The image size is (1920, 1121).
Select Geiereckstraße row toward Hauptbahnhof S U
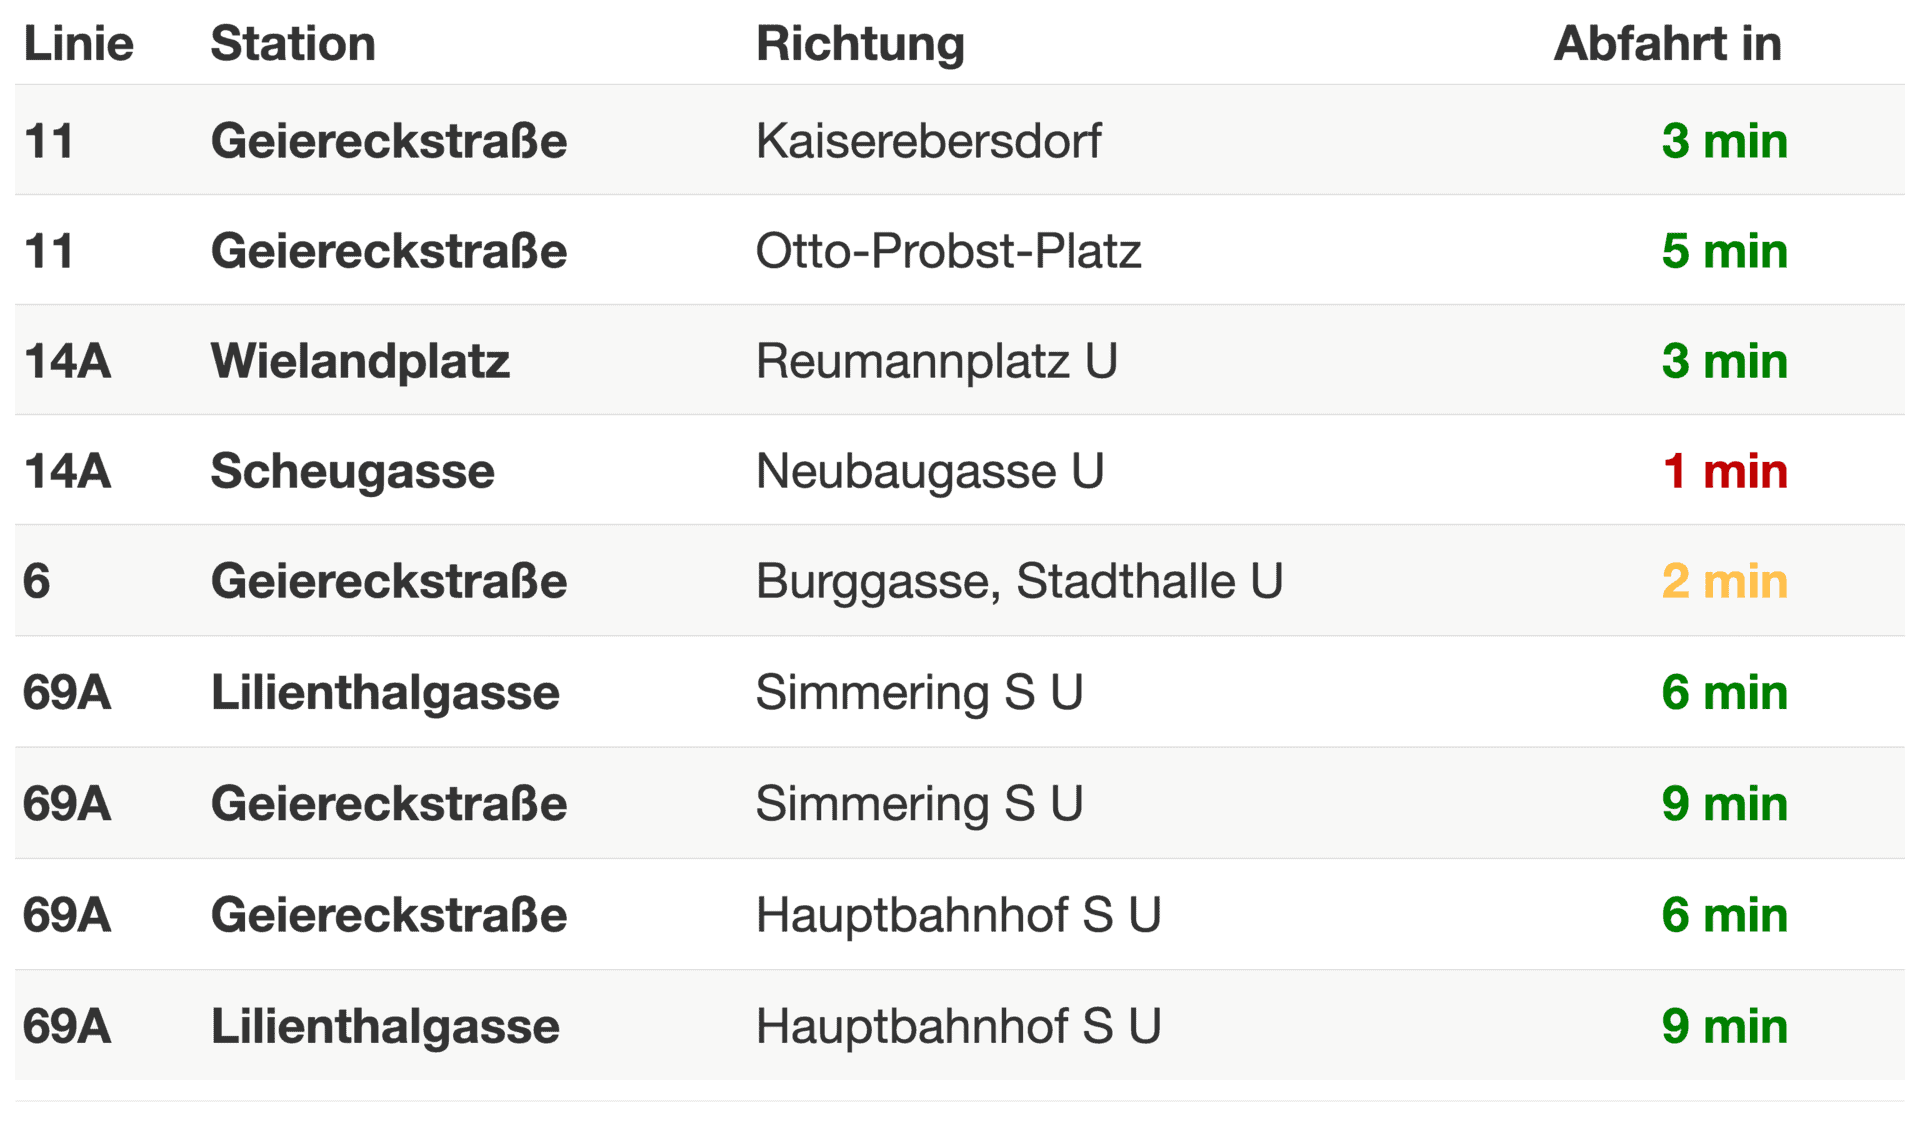(x=960, y=914)
